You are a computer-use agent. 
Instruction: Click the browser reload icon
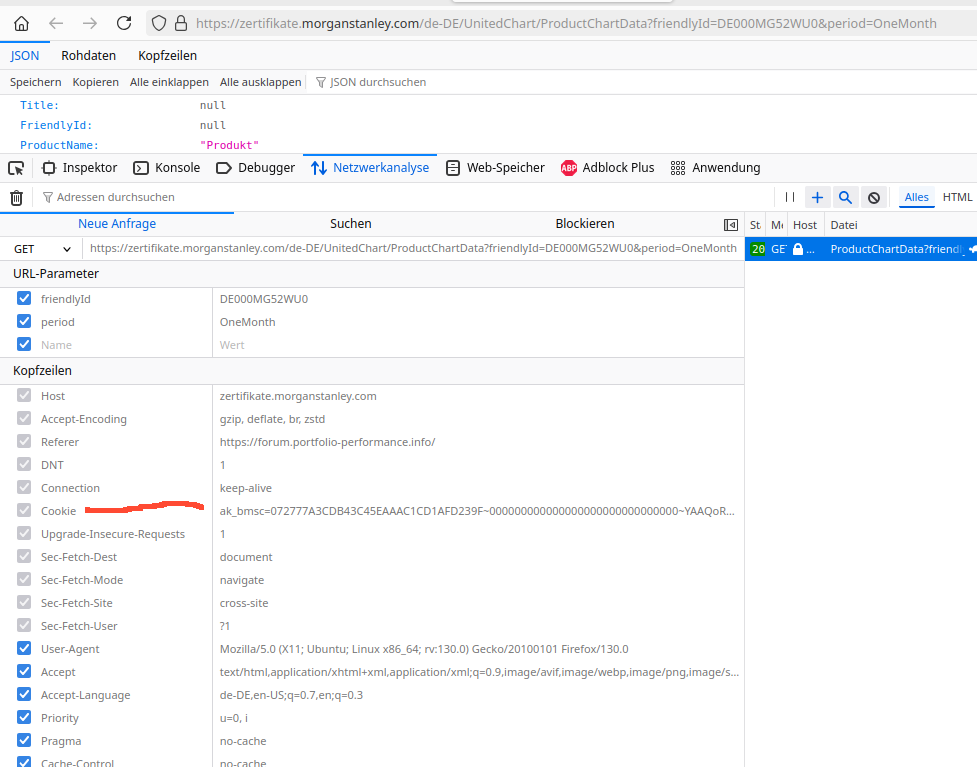(124, 24)
